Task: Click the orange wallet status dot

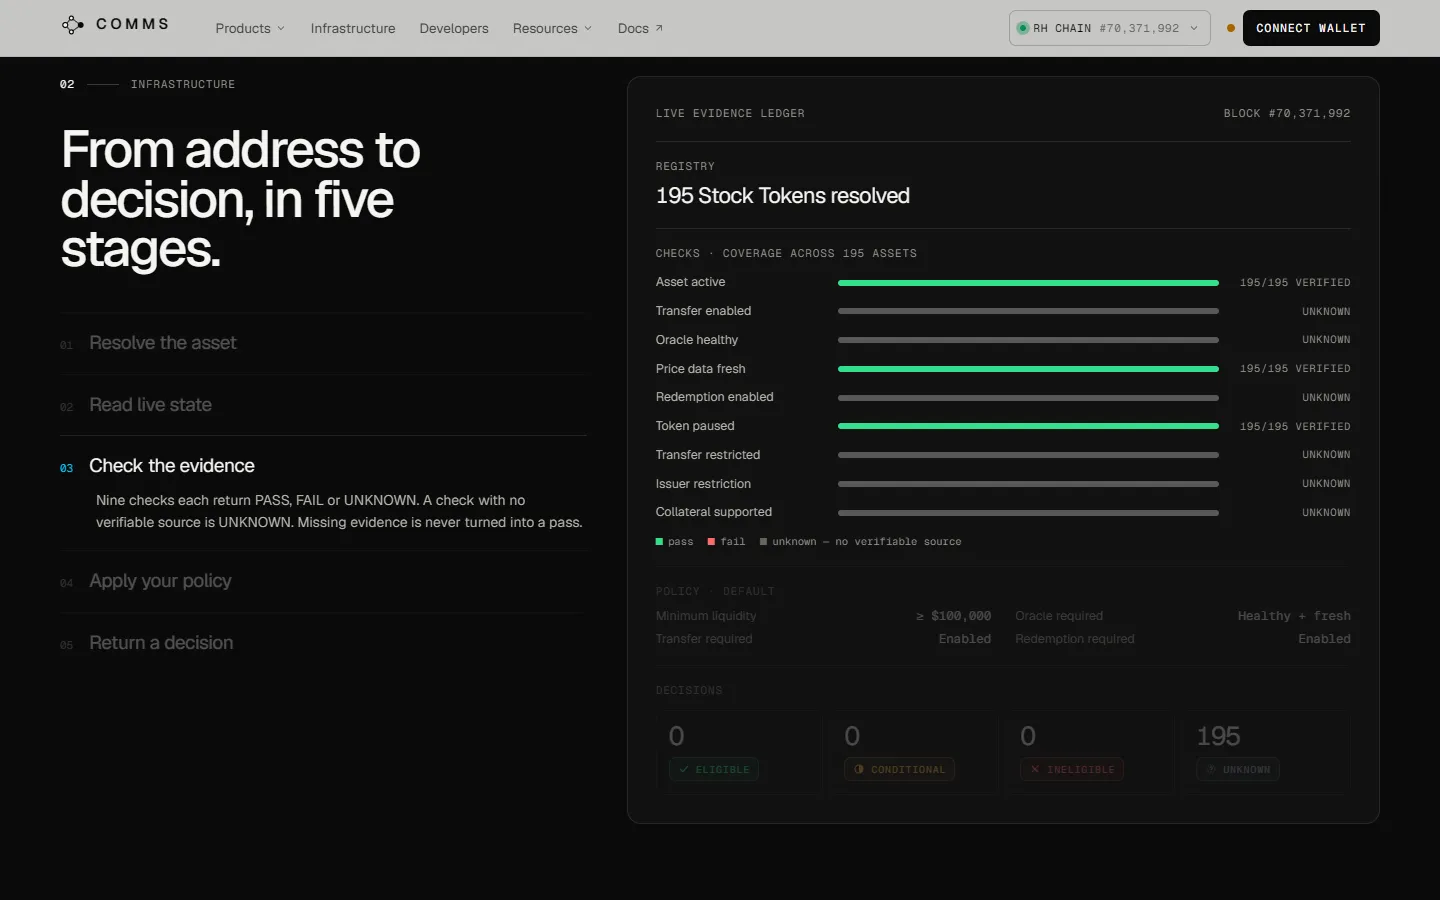Action: [1231, 28]
